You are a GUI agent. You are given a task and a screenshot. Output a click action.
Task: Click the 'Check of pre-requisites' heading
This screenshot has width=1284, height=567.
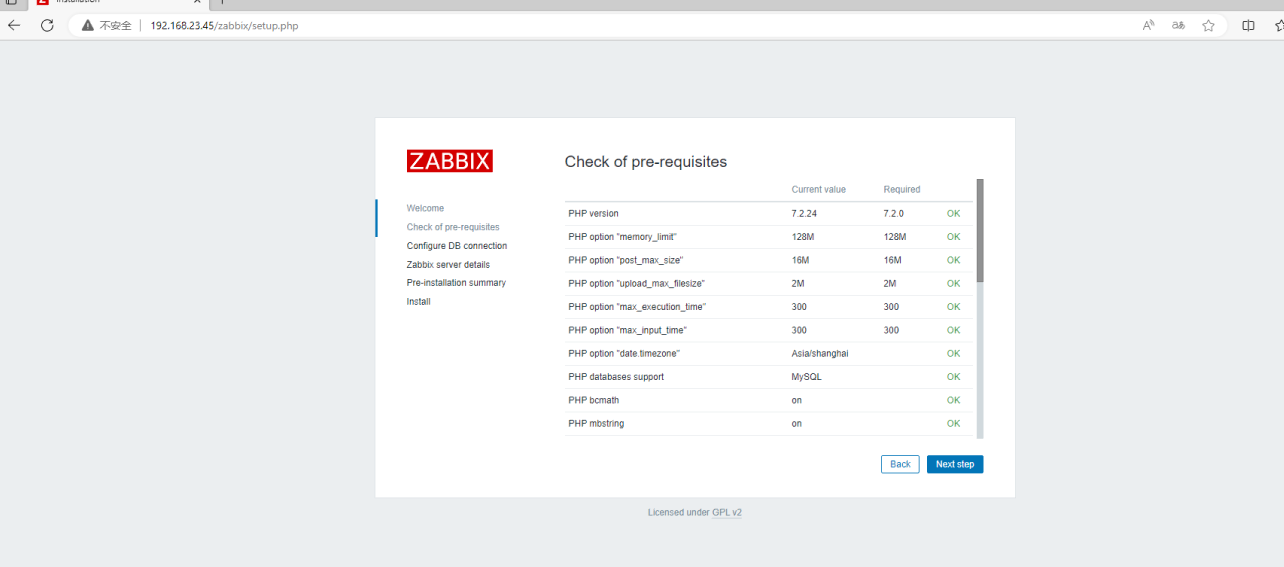click(x=646, y=161)
